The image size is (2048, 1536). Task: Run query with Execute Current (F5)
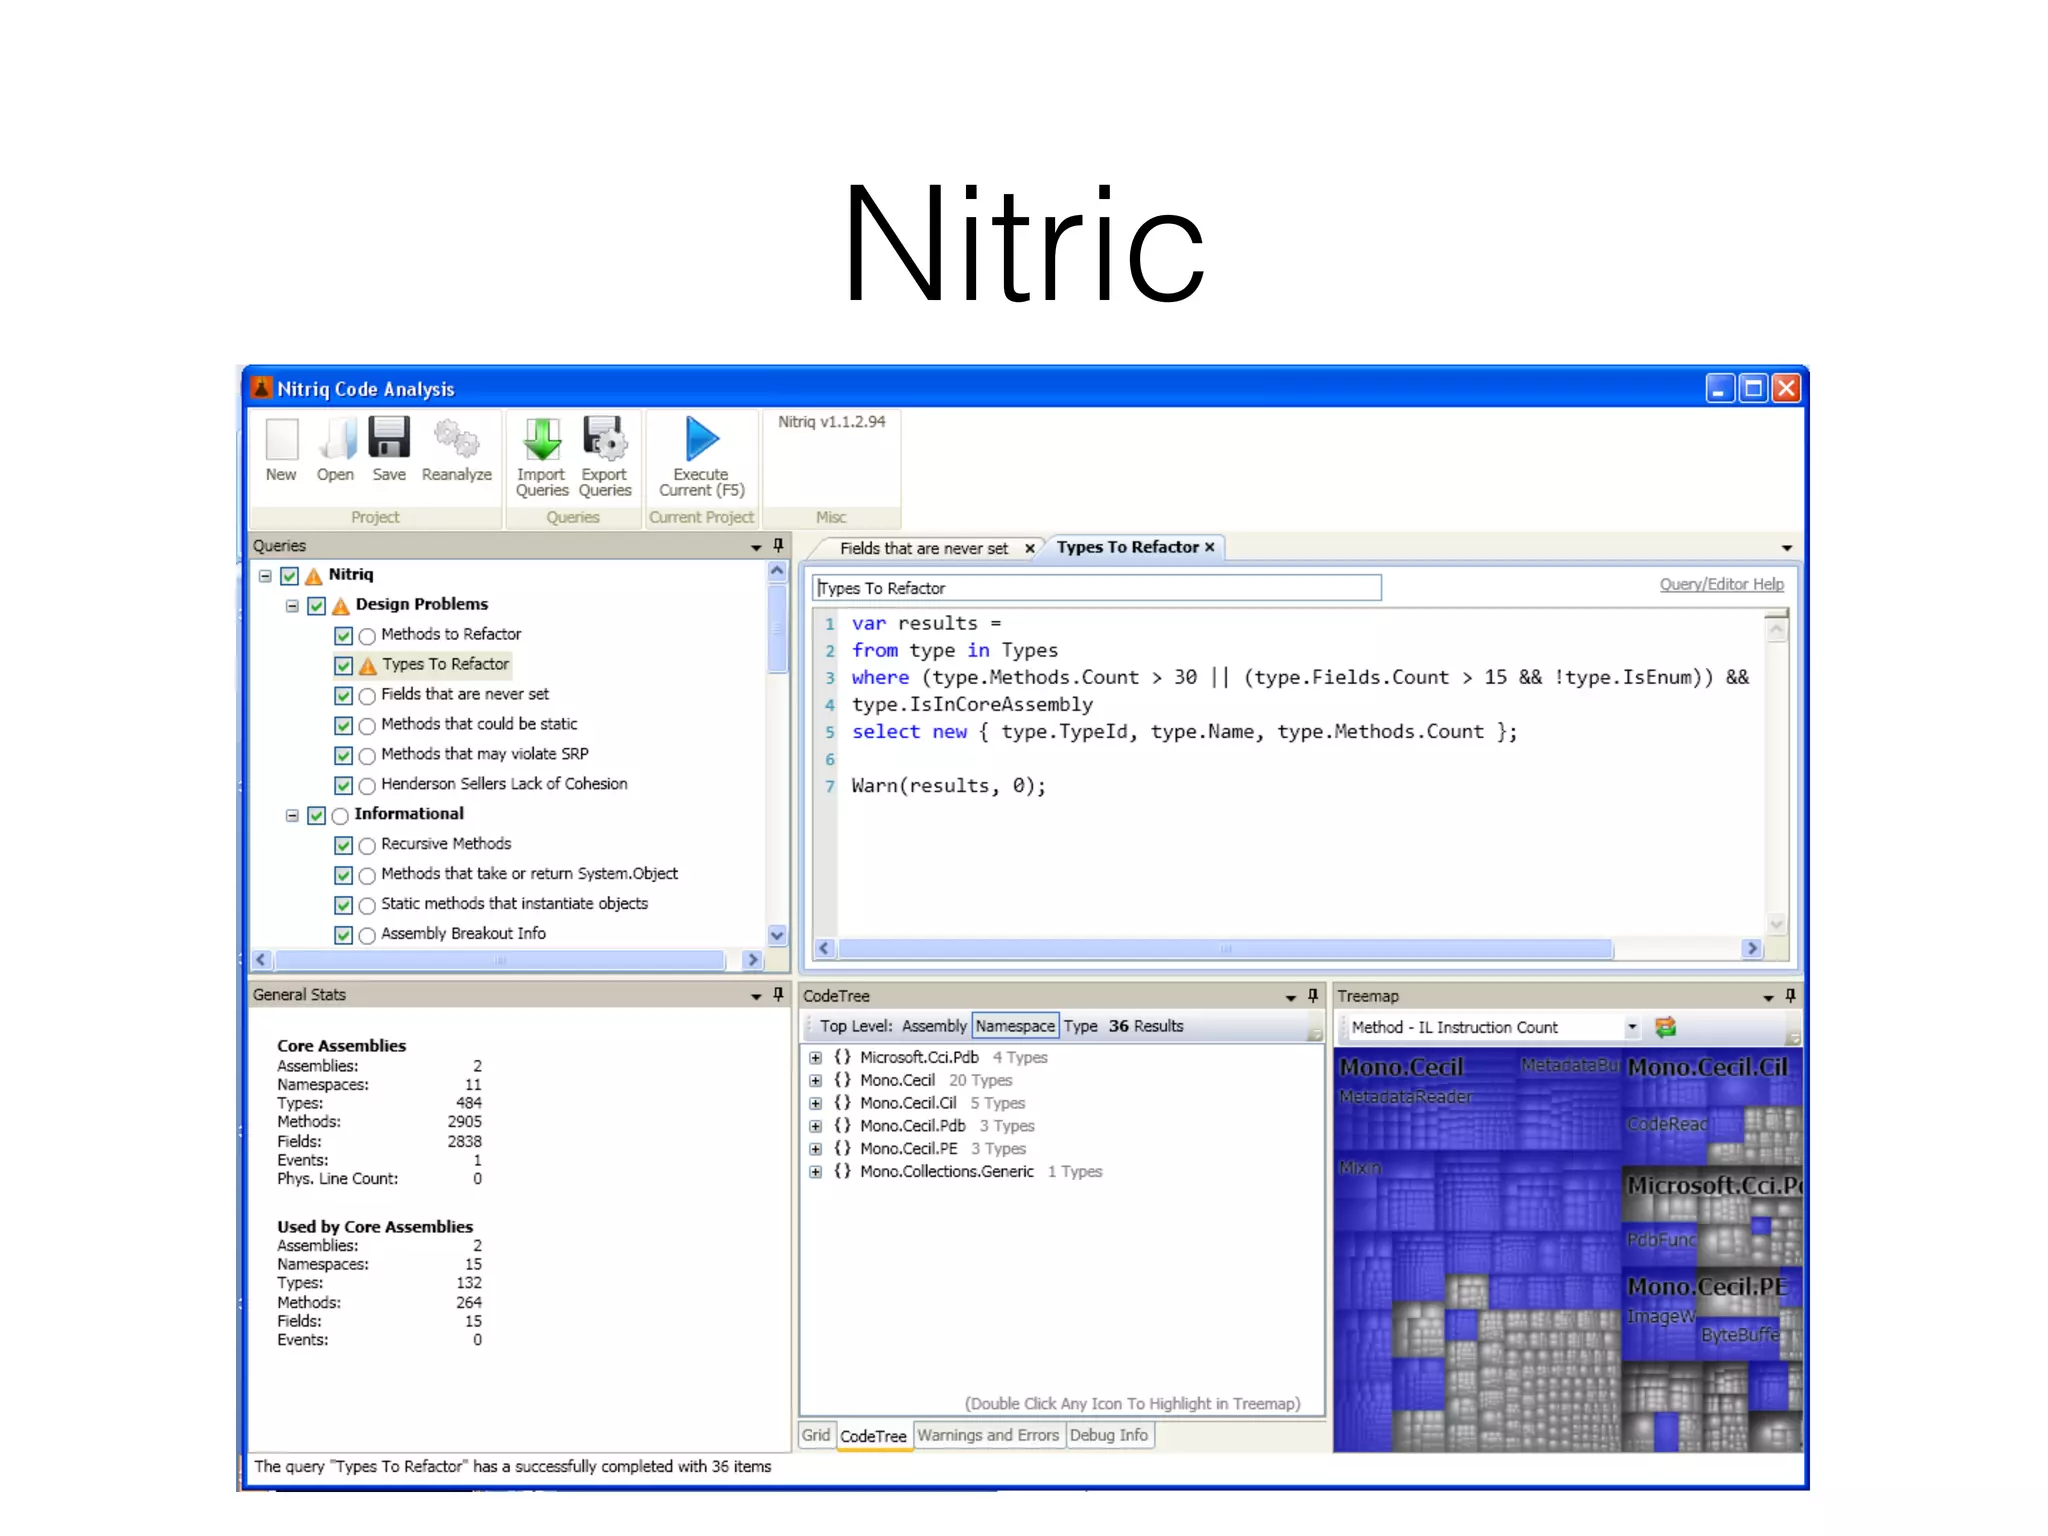pos(702,457)
